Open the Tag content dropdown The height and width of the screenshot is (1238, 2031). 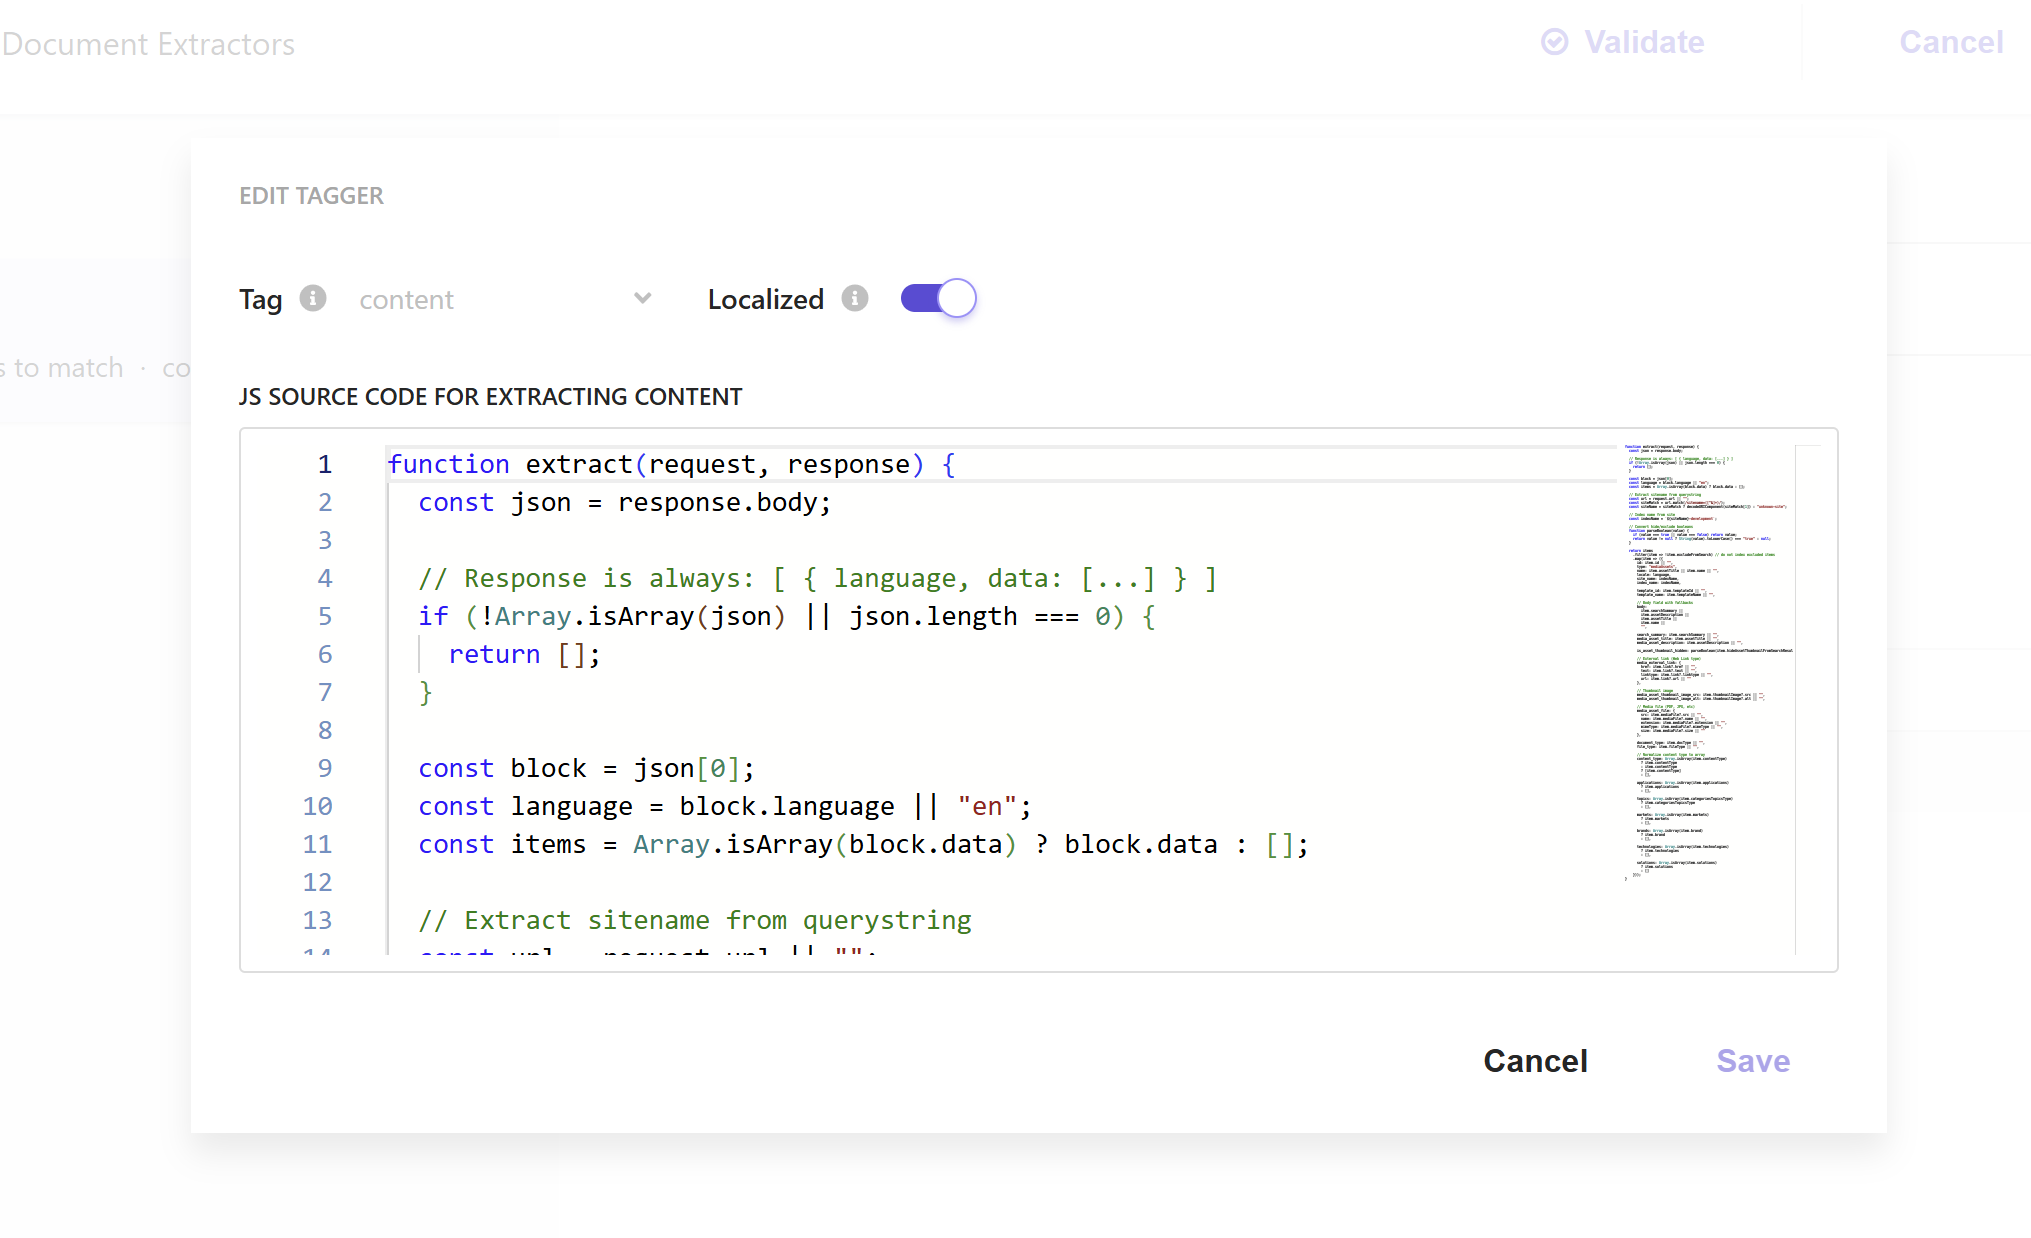(x=500, y=299)
